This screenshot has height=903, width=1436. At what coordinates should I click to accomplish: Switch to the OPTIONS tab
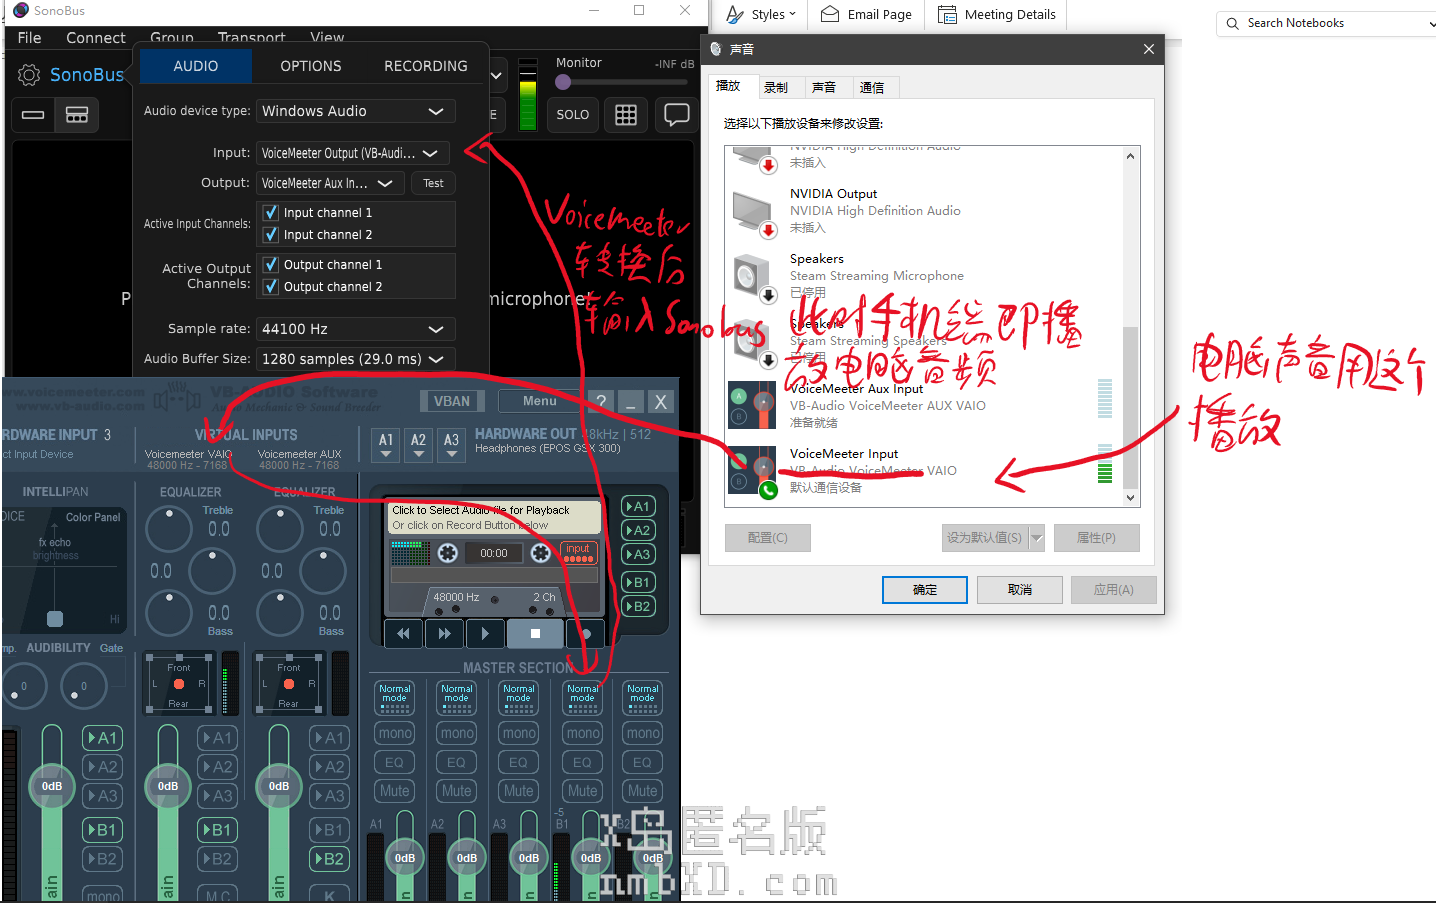click(x=310, y=66)
